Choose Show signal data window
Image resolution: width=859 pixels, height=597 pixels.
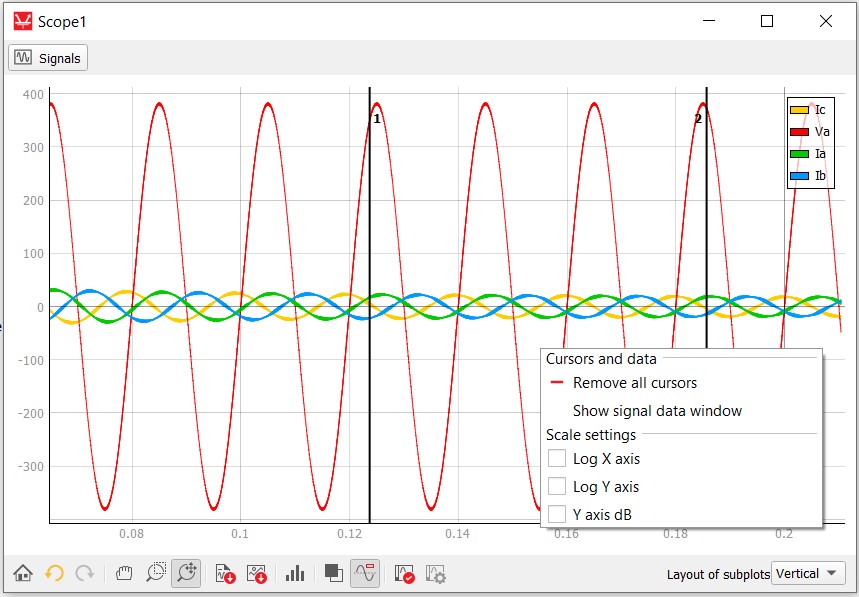657,411
